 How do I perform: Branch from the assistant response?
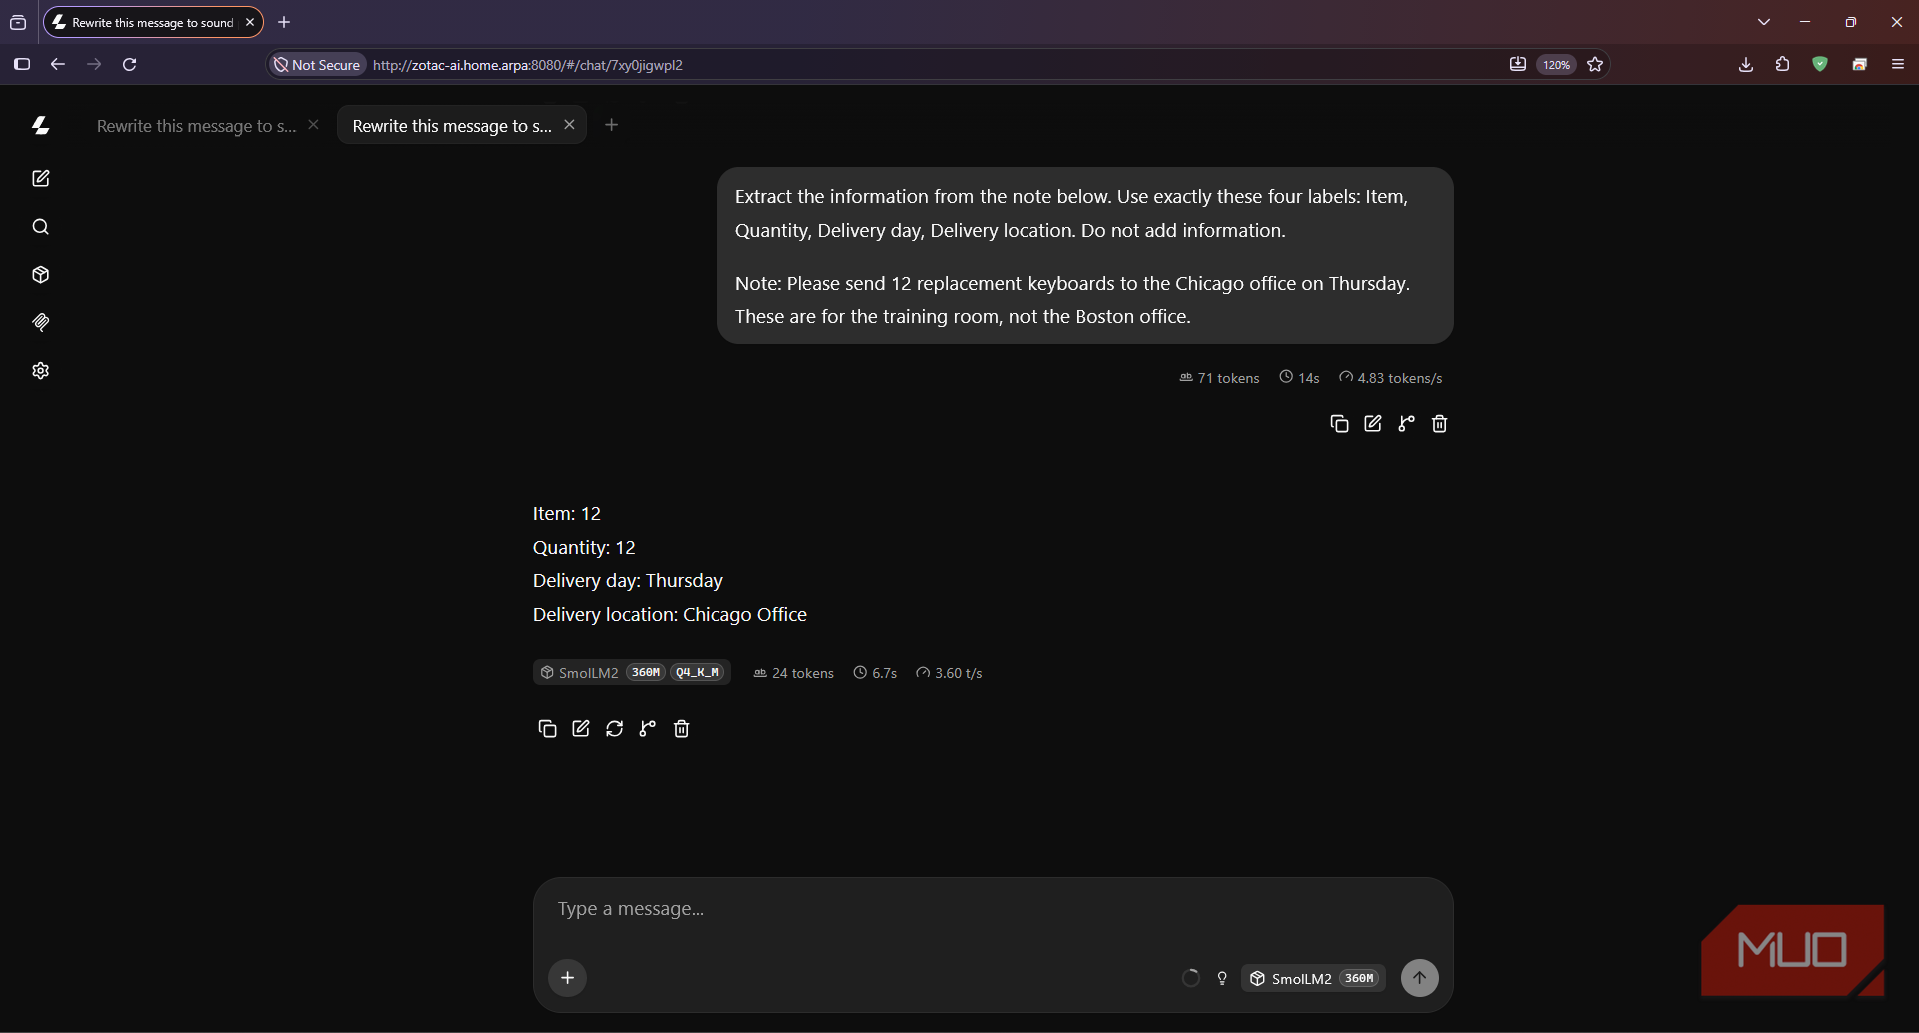(648, 729)
